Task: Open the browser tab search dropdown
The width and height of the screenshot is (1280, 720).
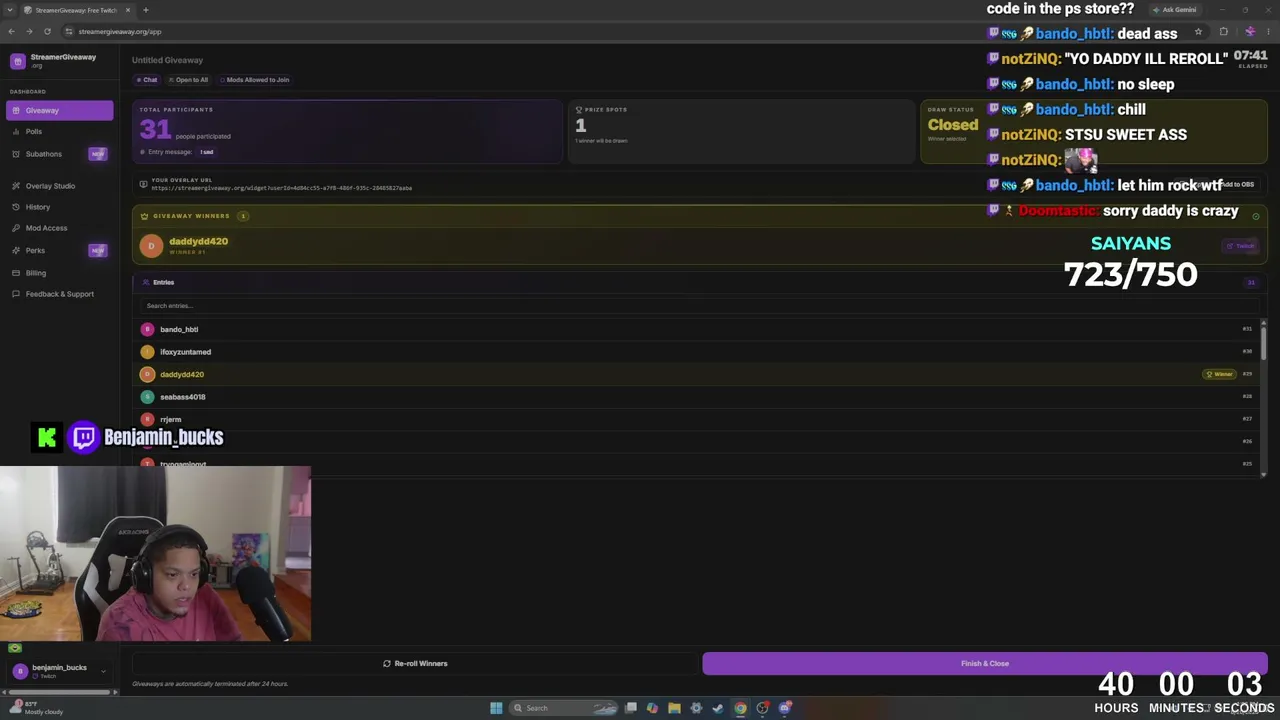Action: (x=10, y=10)
